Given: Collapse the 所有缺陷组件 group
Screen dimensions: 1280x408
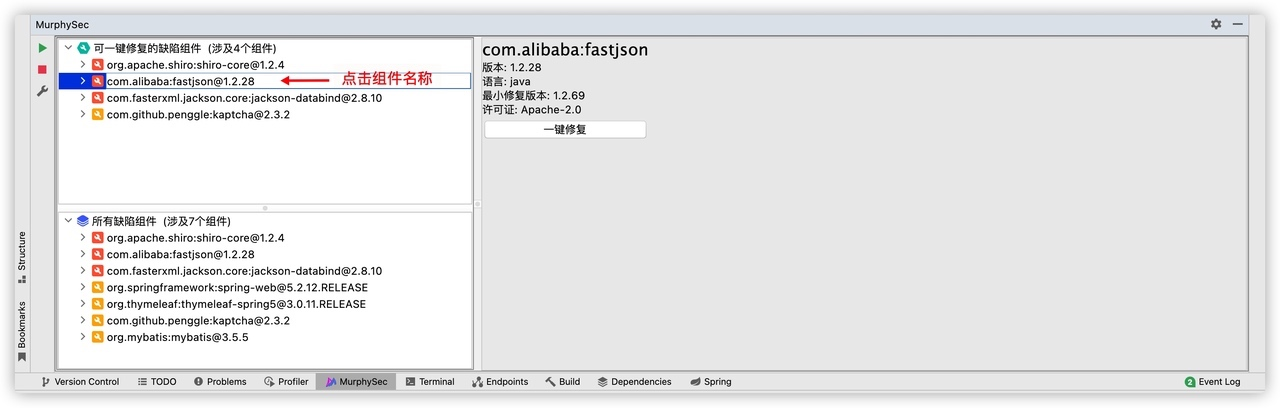Looking at the screenshot, I should pos(68,221).
